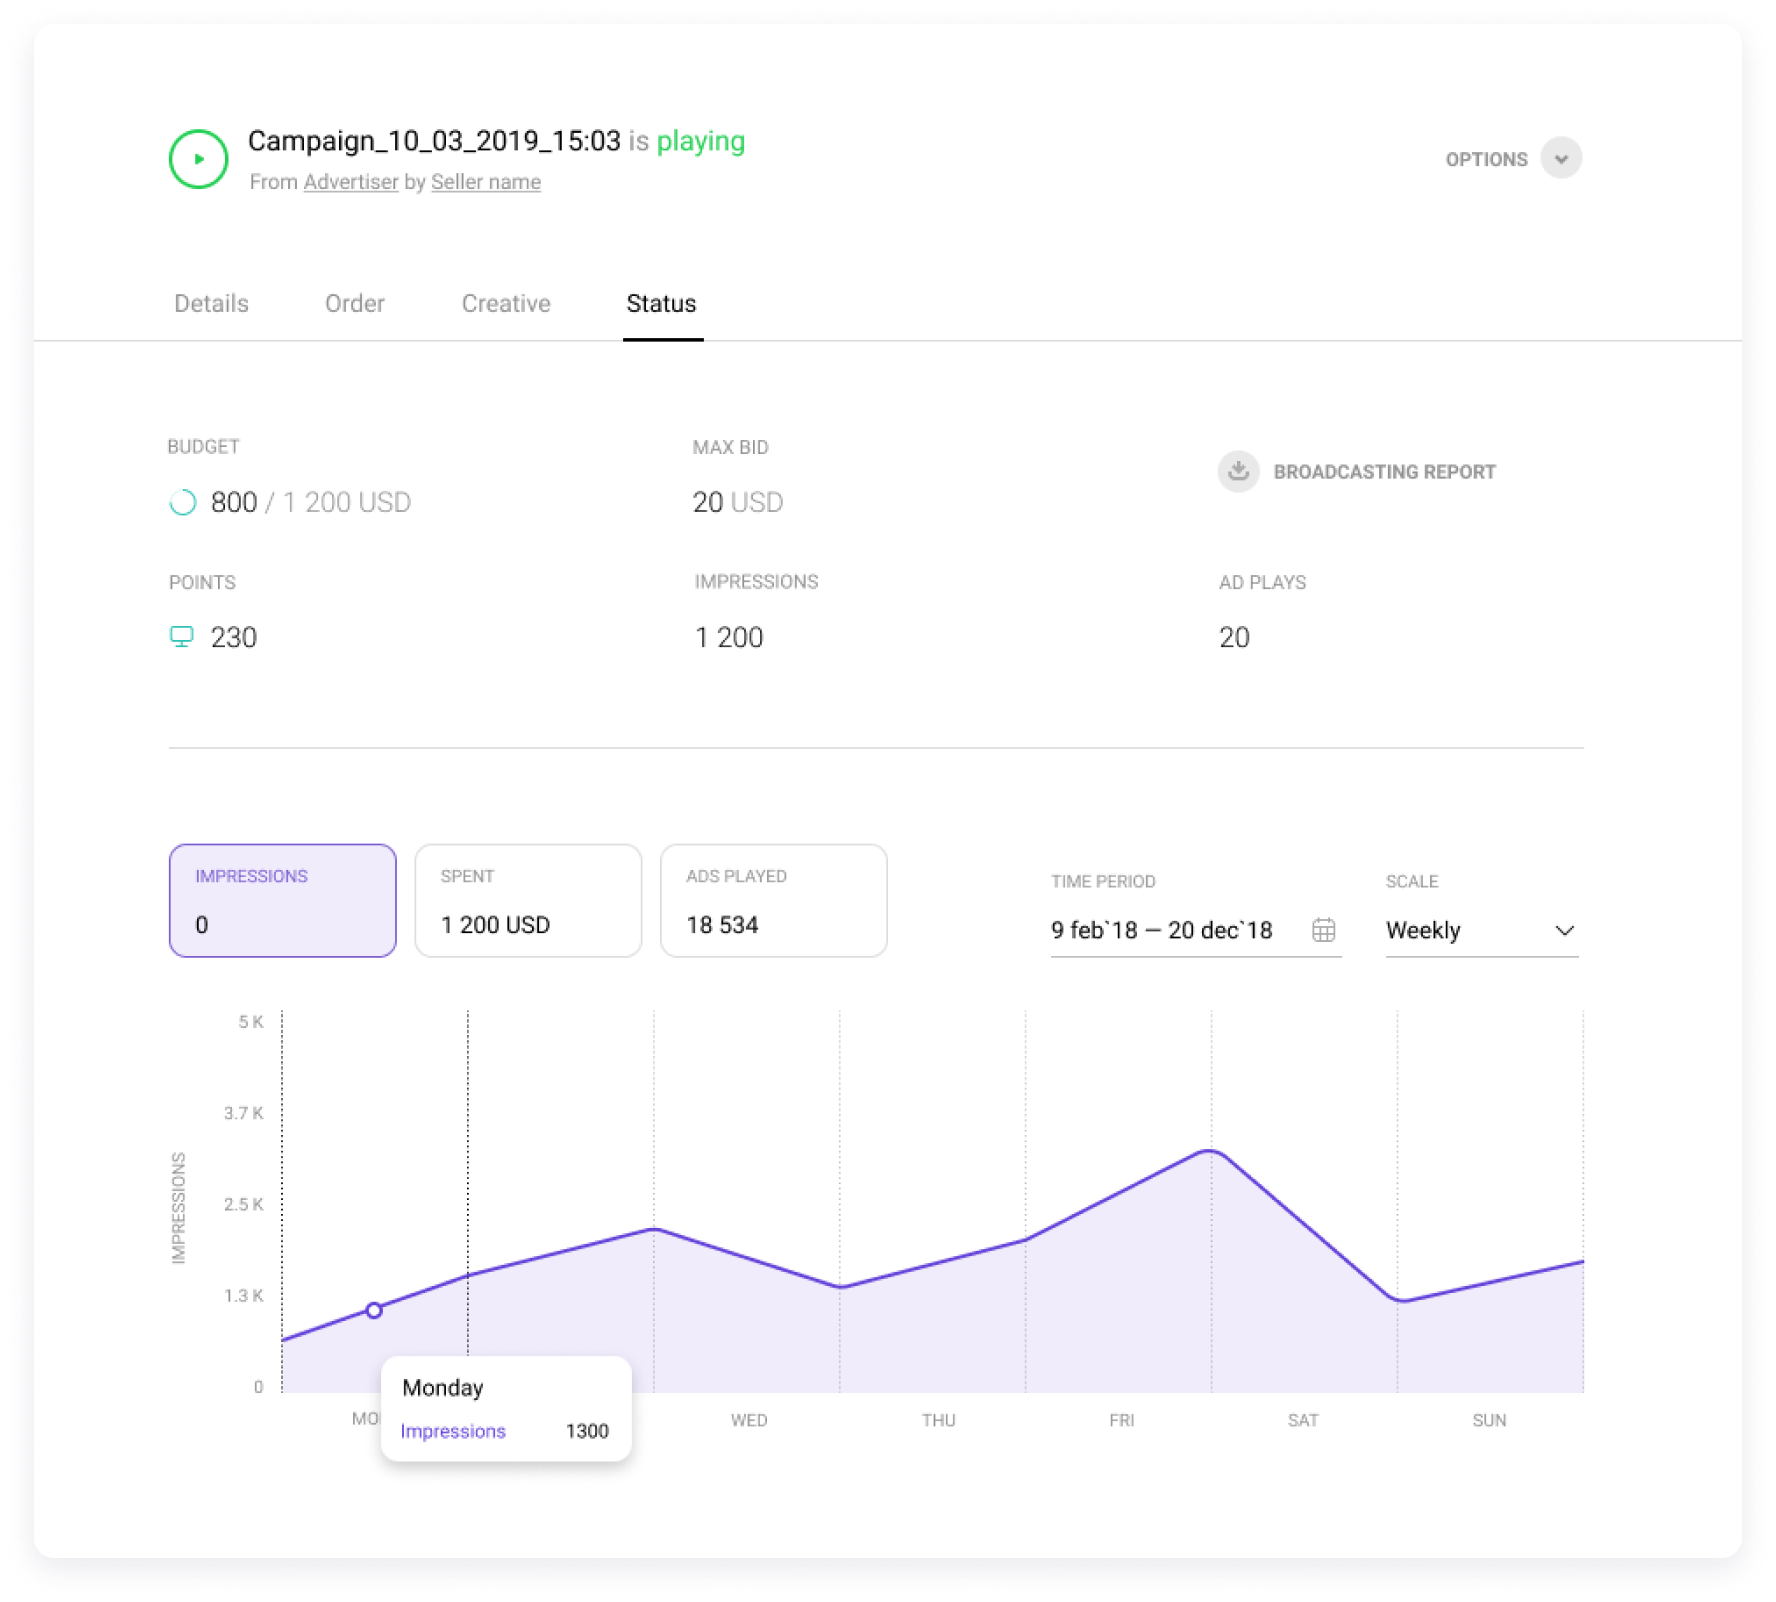Select the Spent metric card

pyautogui.click(x=528, y=901)
